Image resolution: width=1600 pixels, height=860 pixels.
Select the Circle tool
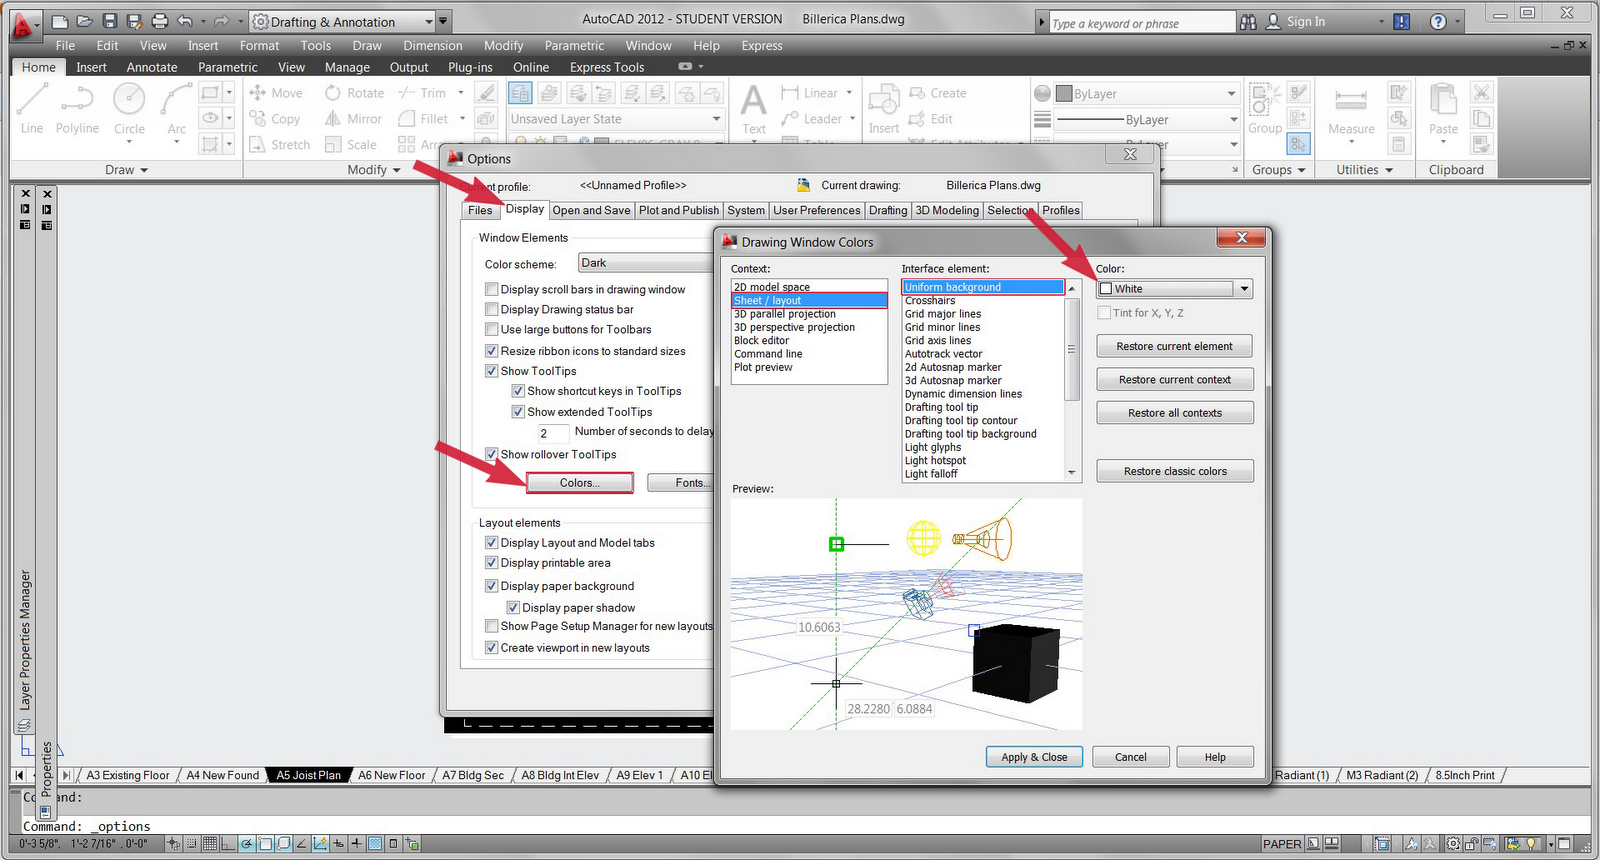pos(129,108)
